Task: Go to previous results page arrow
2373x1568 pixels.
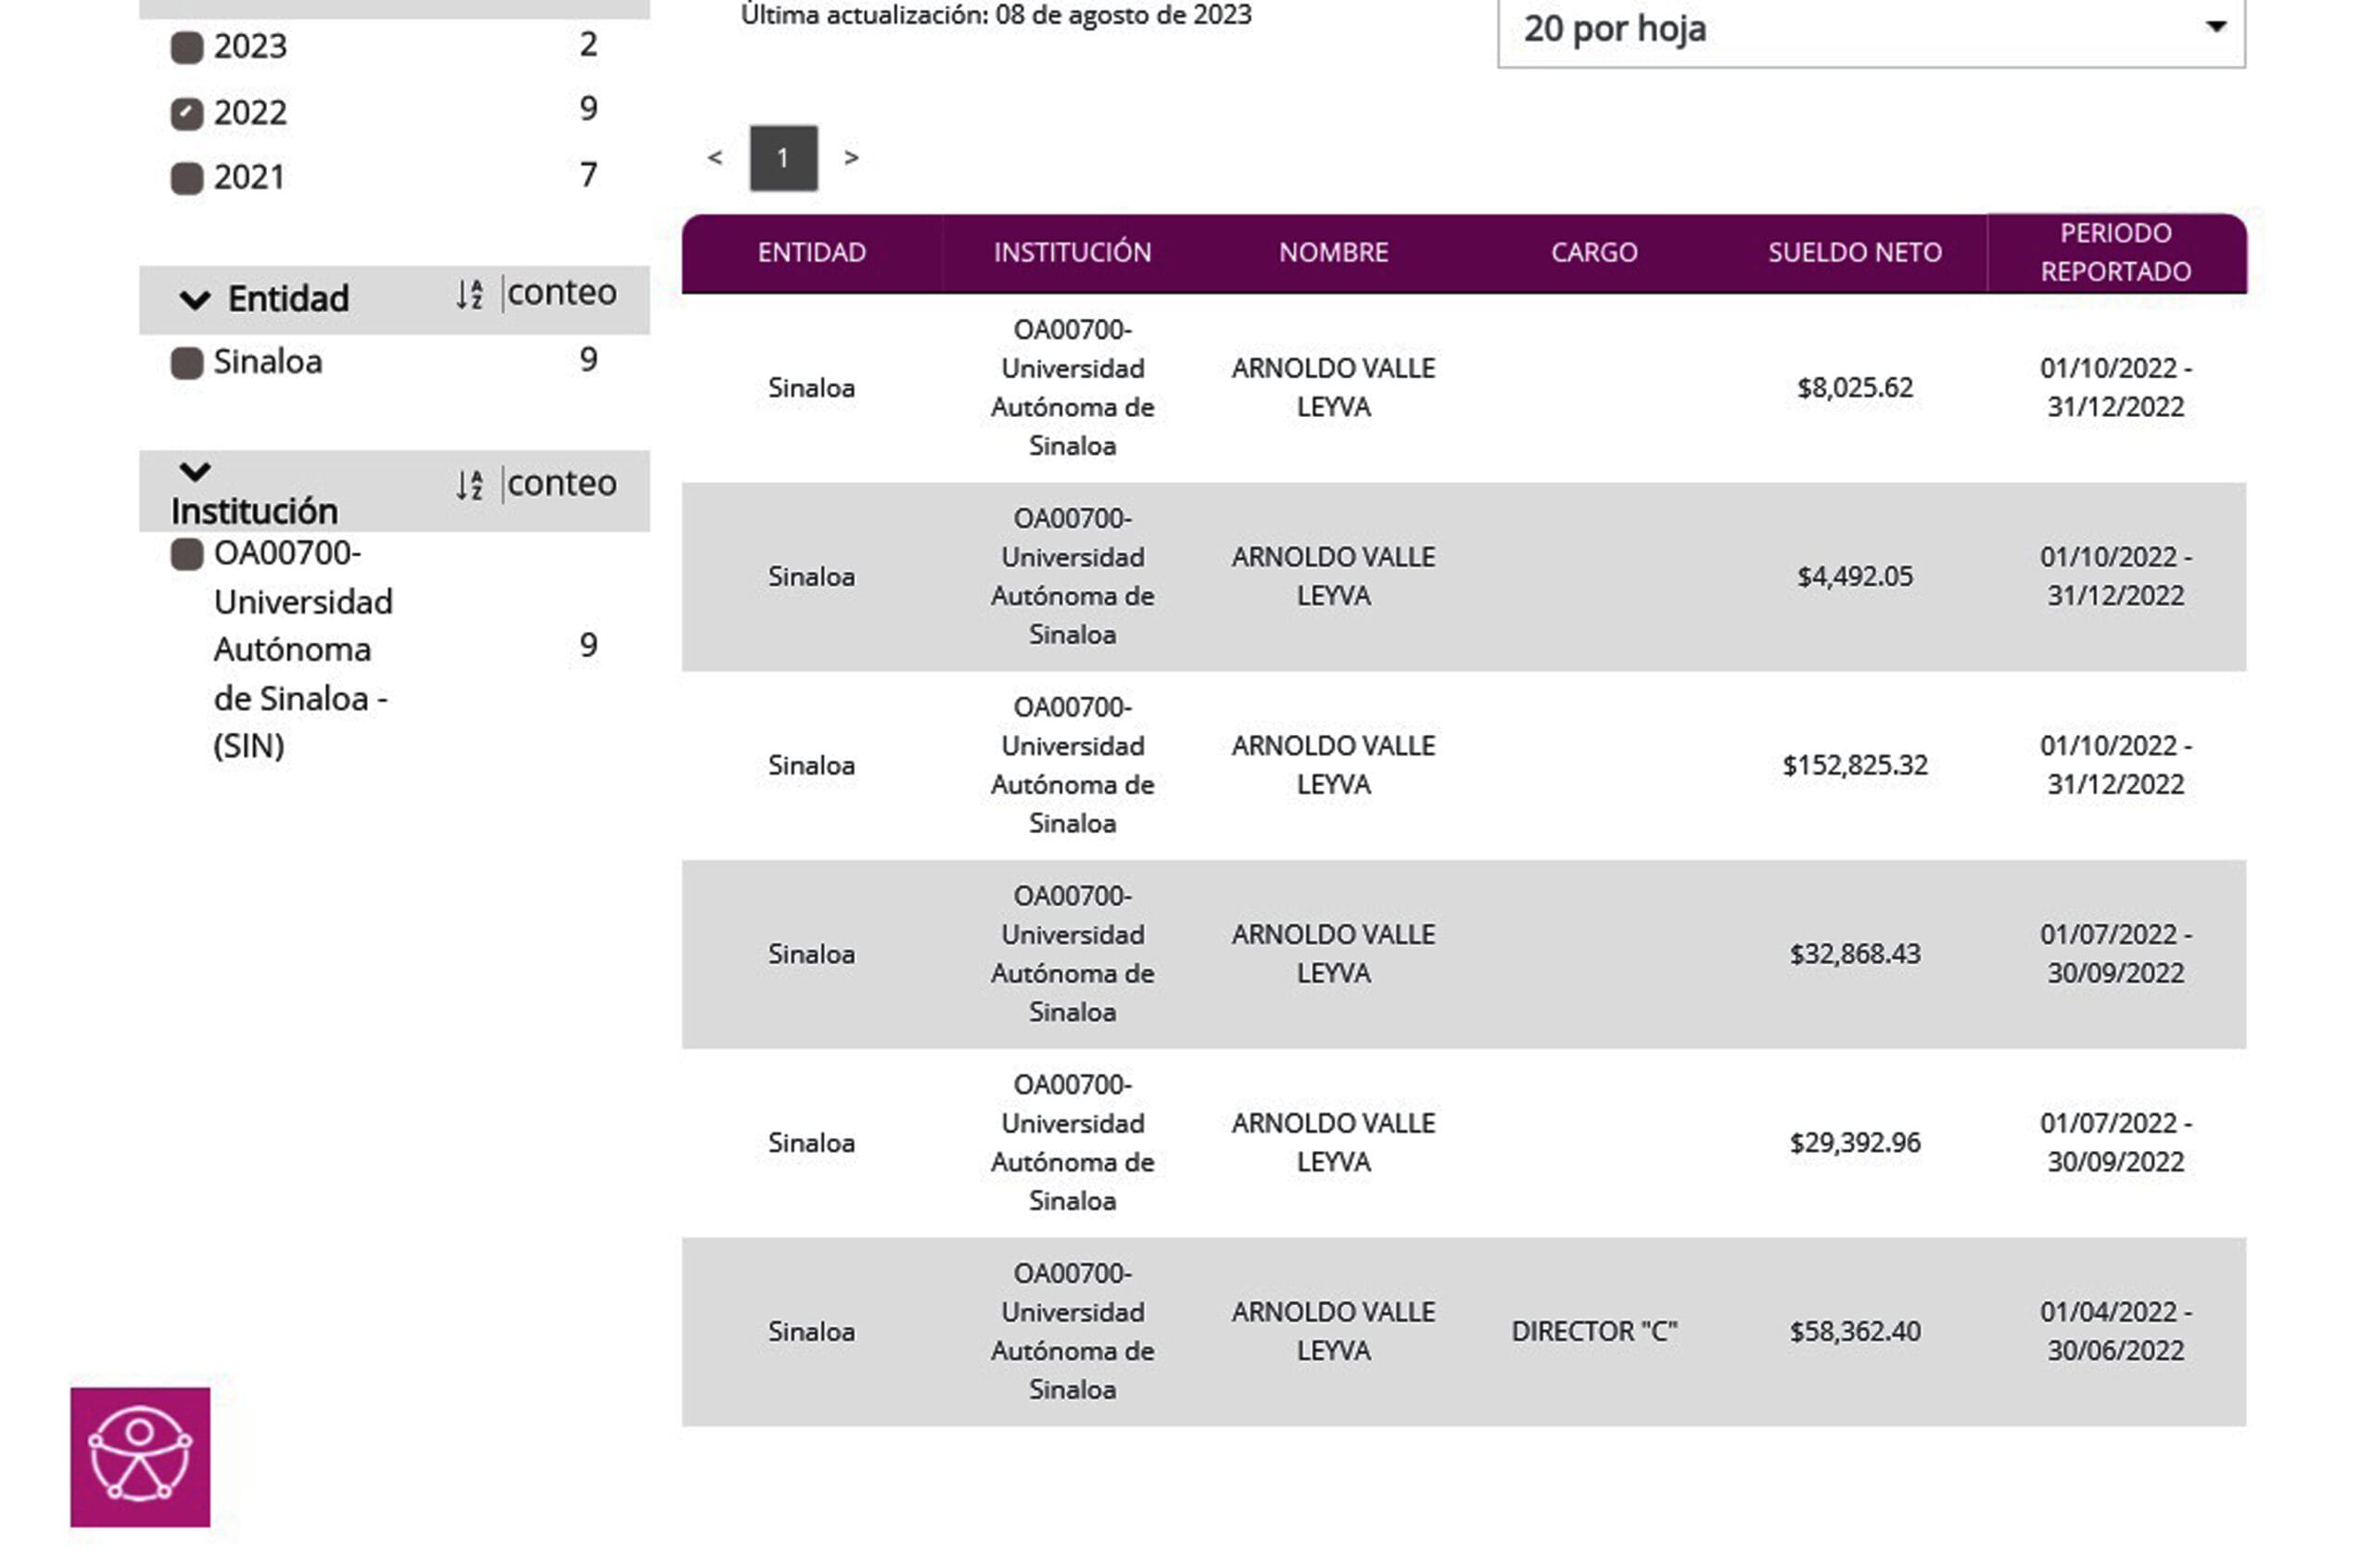Action: click(x=715, y=157)
